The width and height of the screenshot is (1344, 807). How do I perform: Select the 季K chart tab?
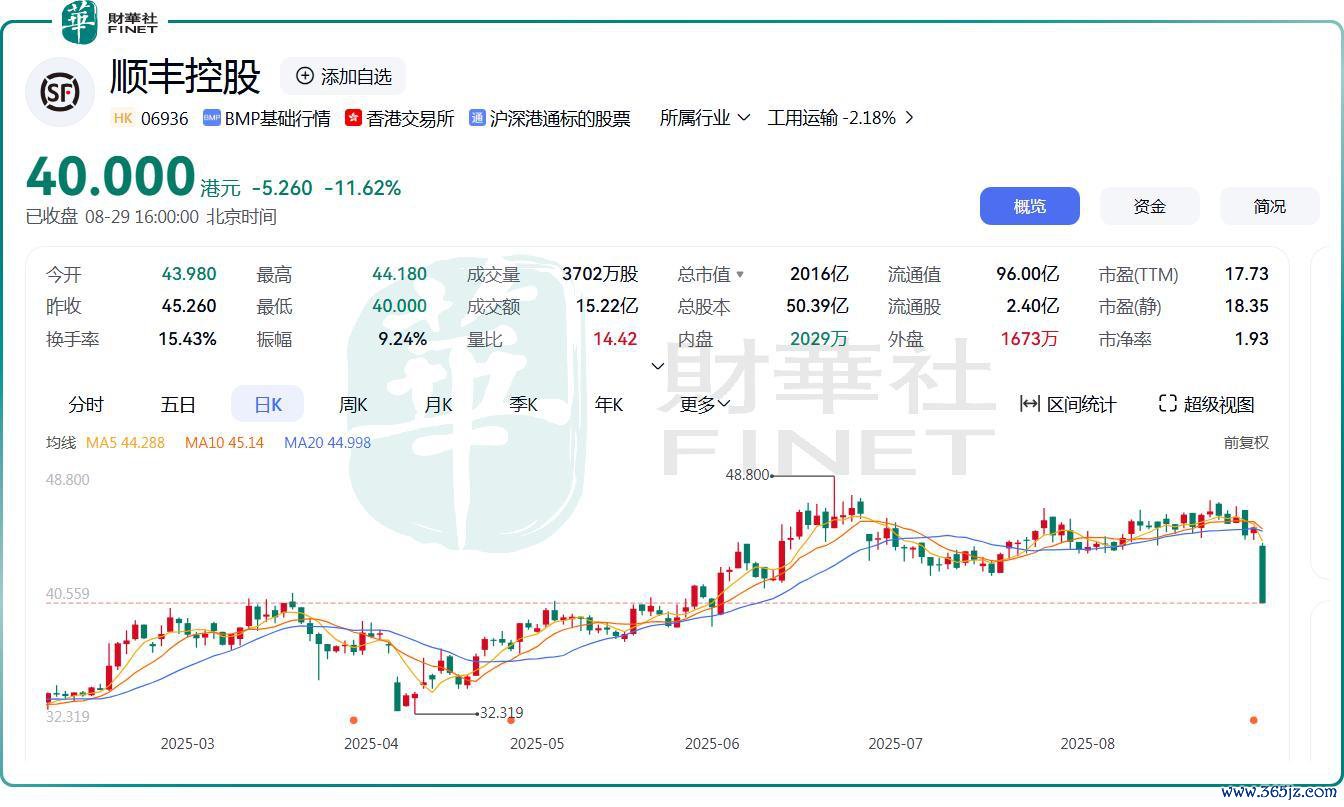(x=523, y=404)
